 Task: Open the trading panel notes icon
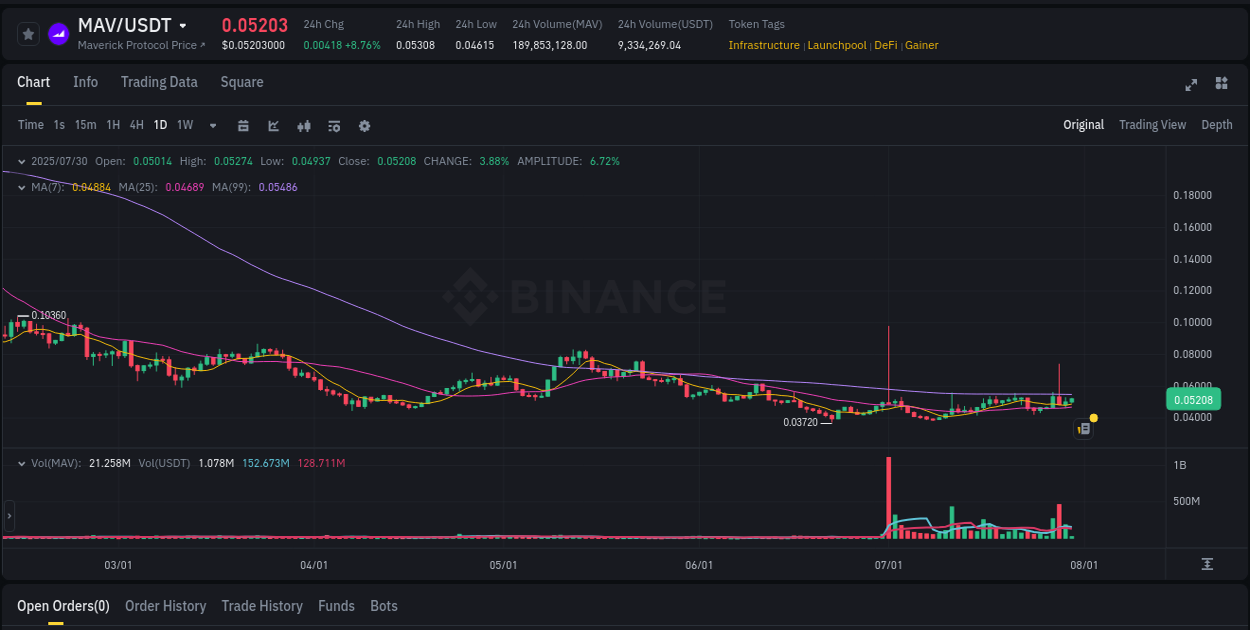1083,428
